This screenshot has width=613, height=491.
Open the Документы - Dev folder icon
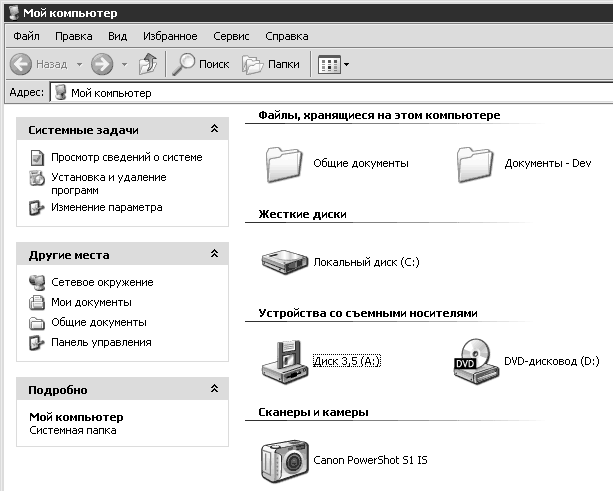click(477, 162)
